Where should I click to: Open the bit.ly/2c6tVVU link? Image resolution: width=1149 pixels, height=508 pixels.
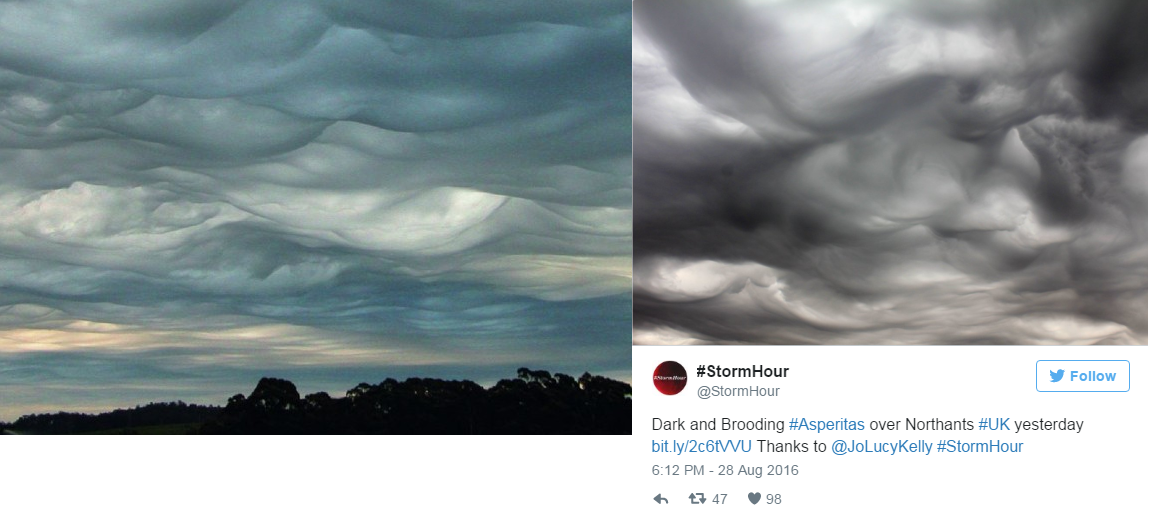click(x=701, y=446)
